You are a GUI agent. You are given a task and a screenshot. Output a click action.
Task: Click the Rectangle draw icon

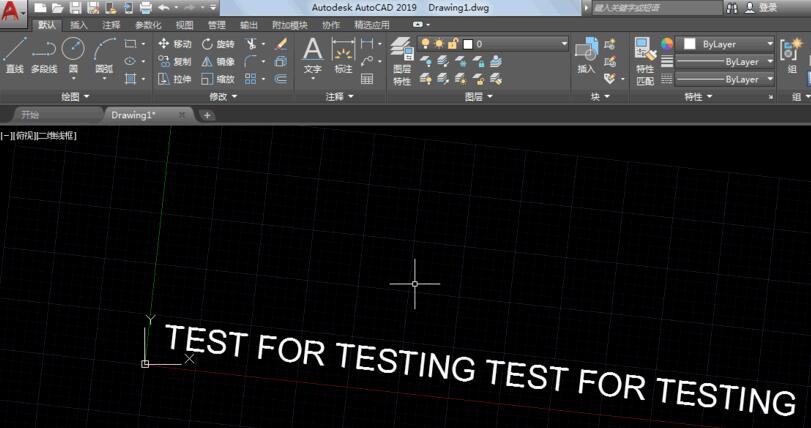(130, 44)
